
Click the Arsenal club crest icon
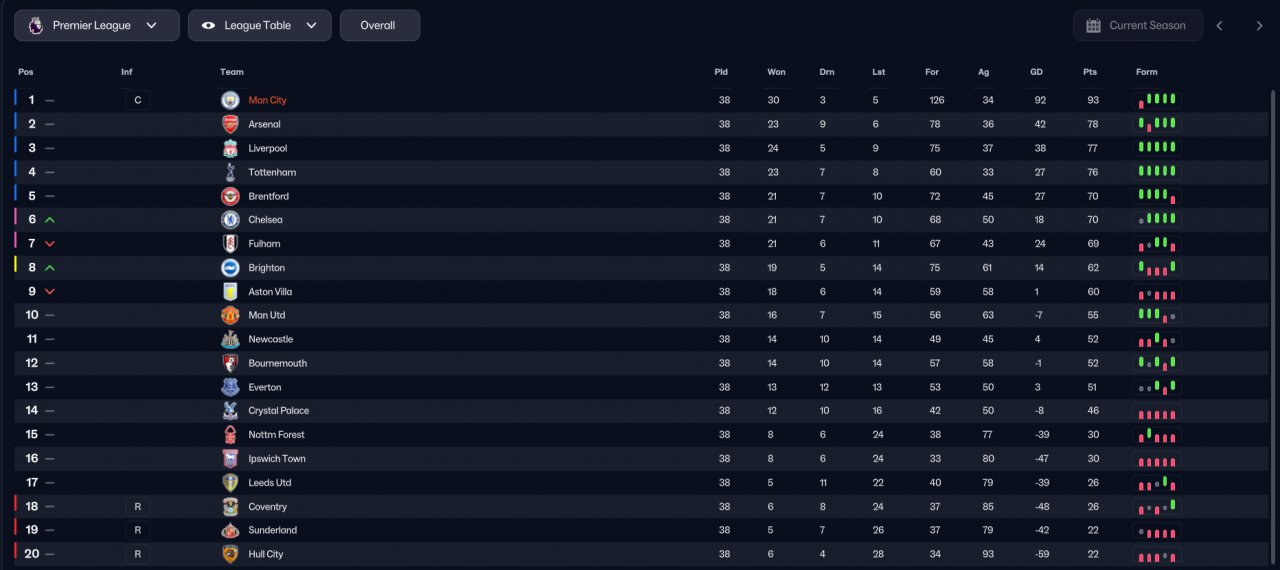[x=230, y=124]
